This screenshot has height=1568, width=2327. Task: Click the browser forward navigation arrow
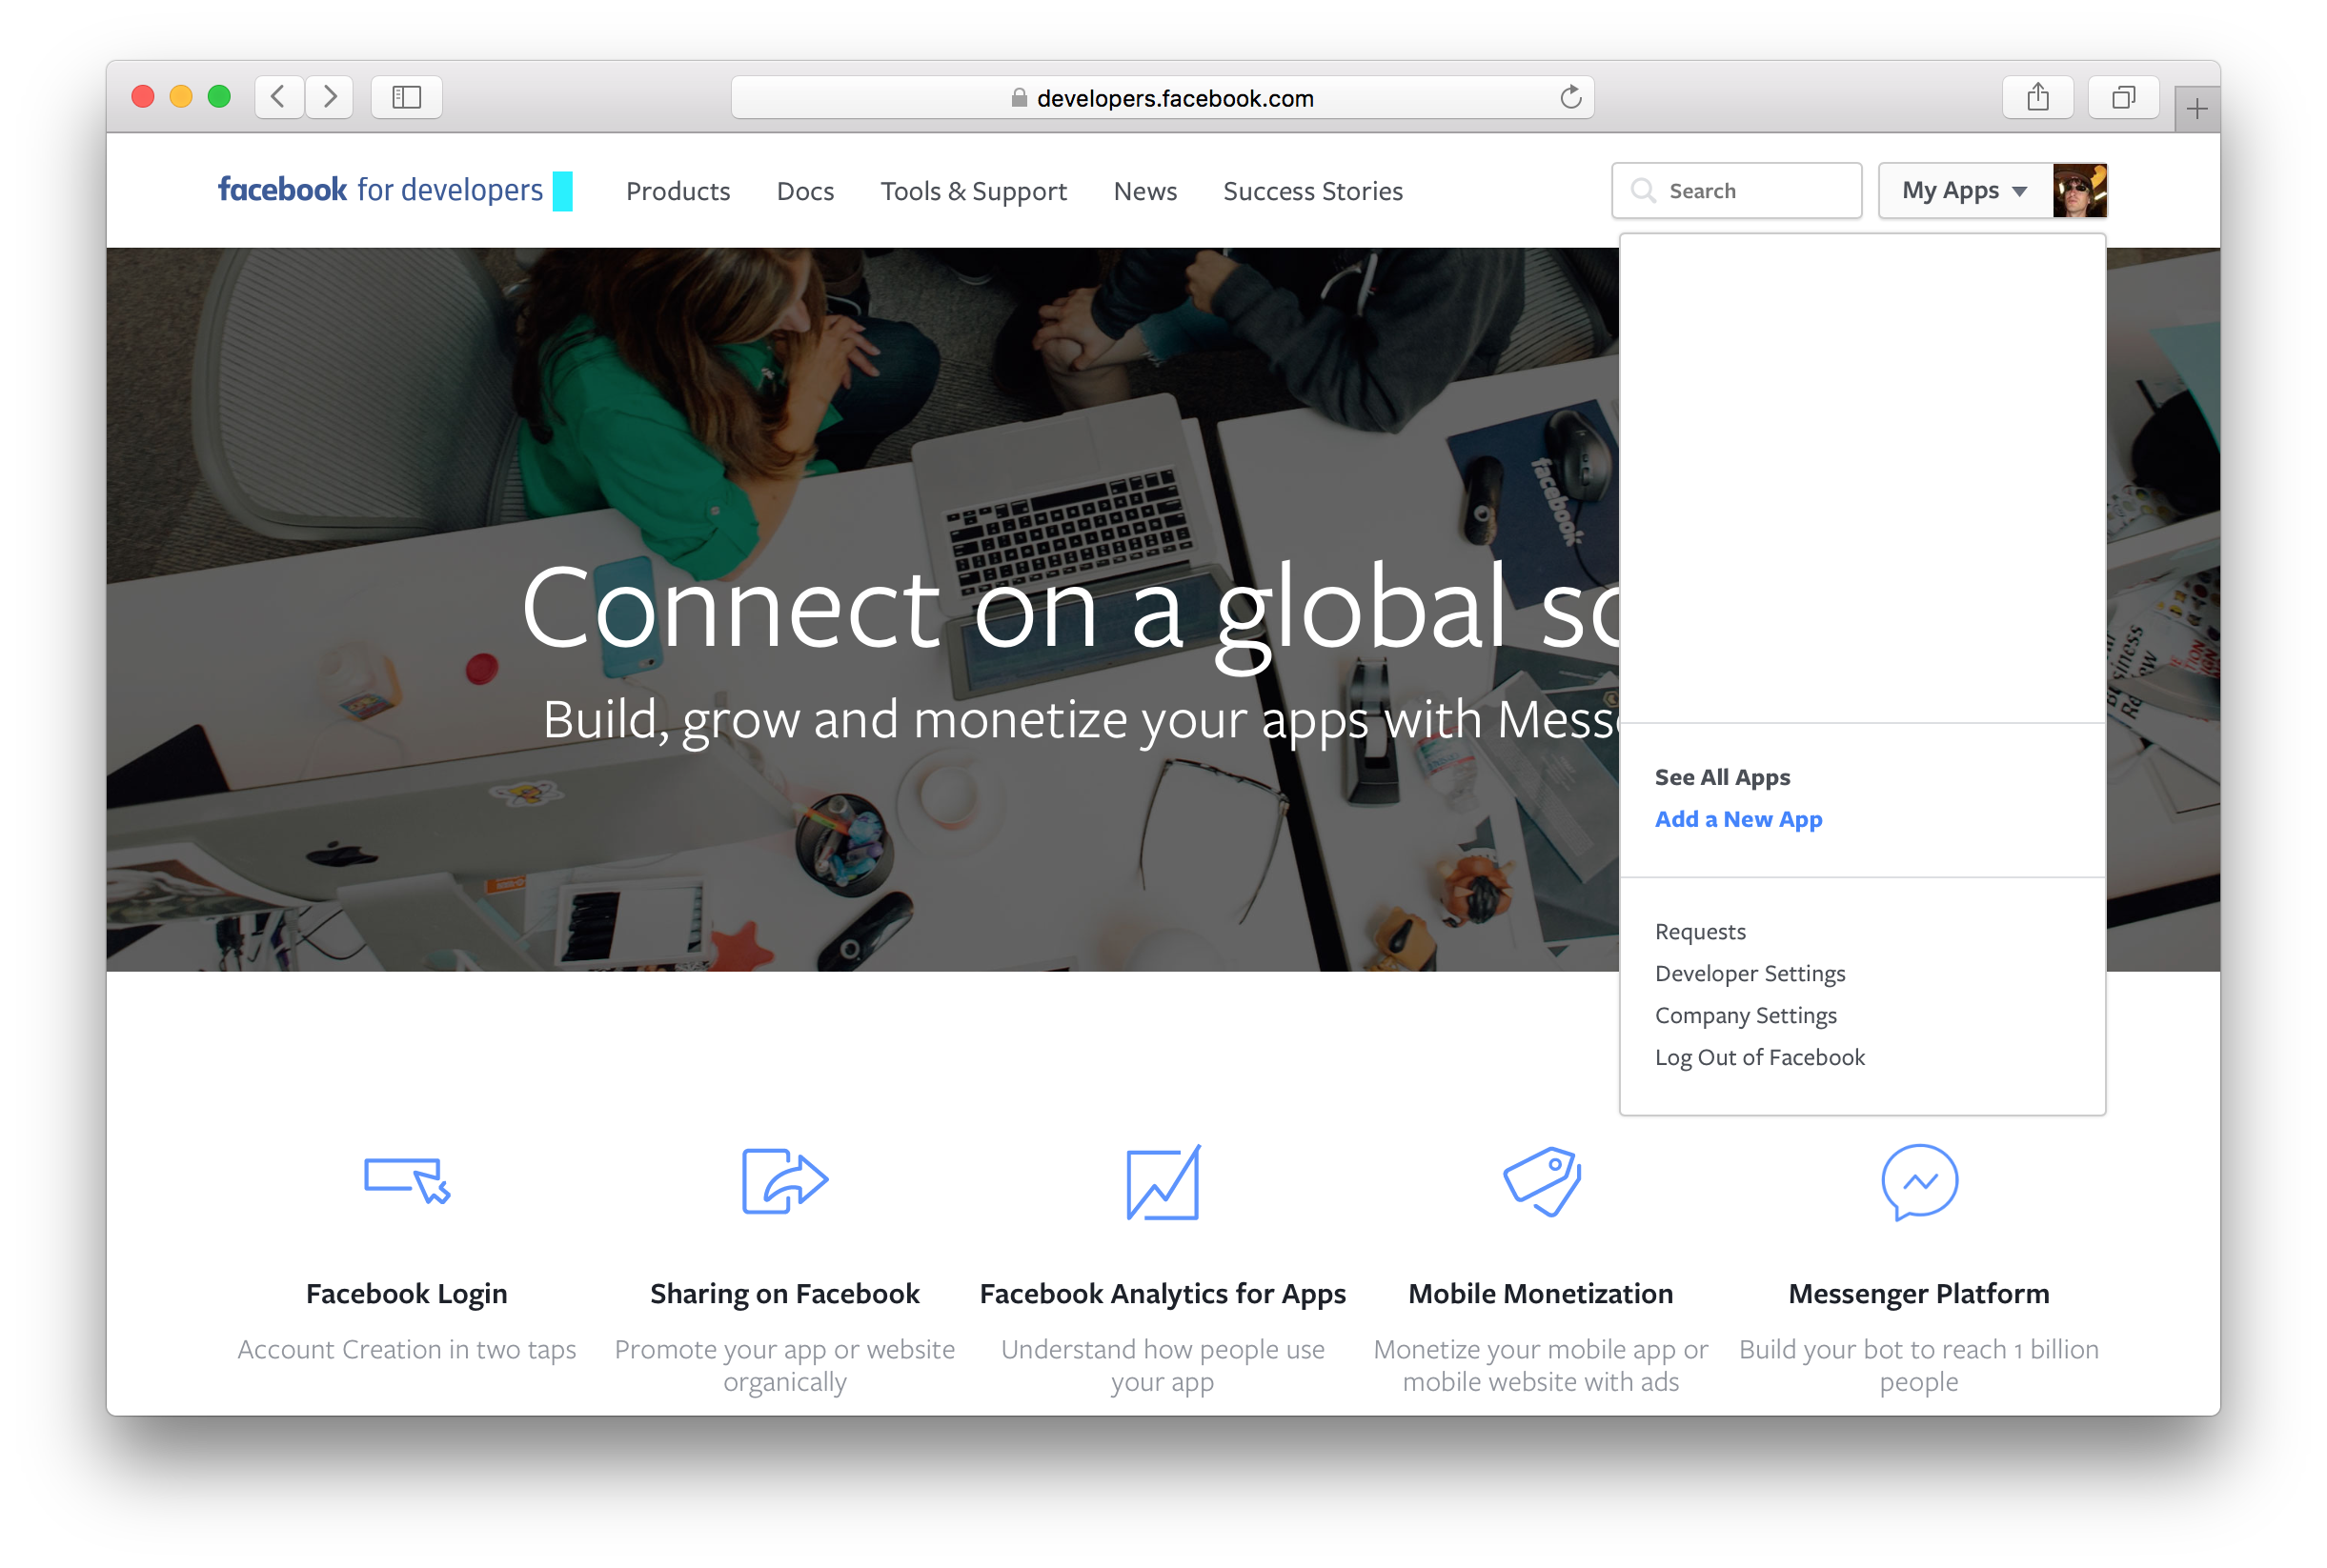(x=331, y=98)
